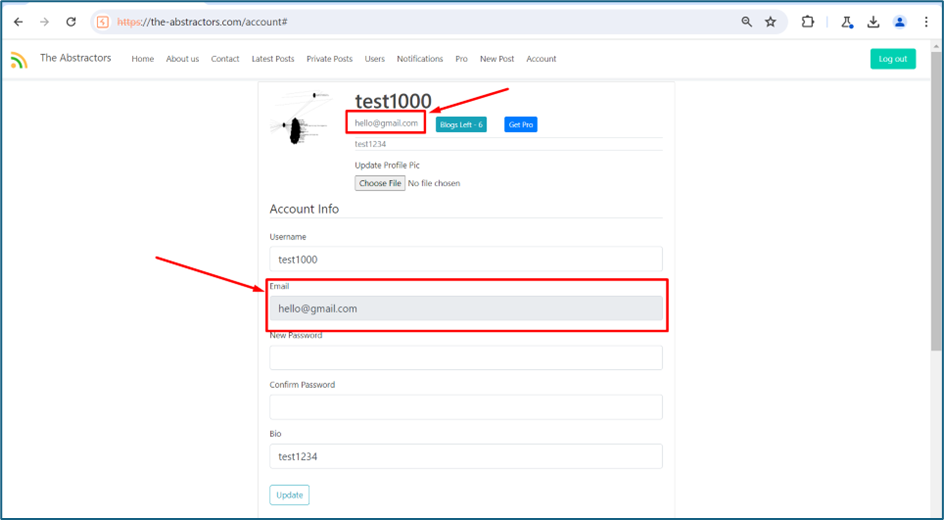Image resolution: width=944 pixels, height=520 pixels.
Task: Open Private Posts page
Action: (x=329, y=59)
